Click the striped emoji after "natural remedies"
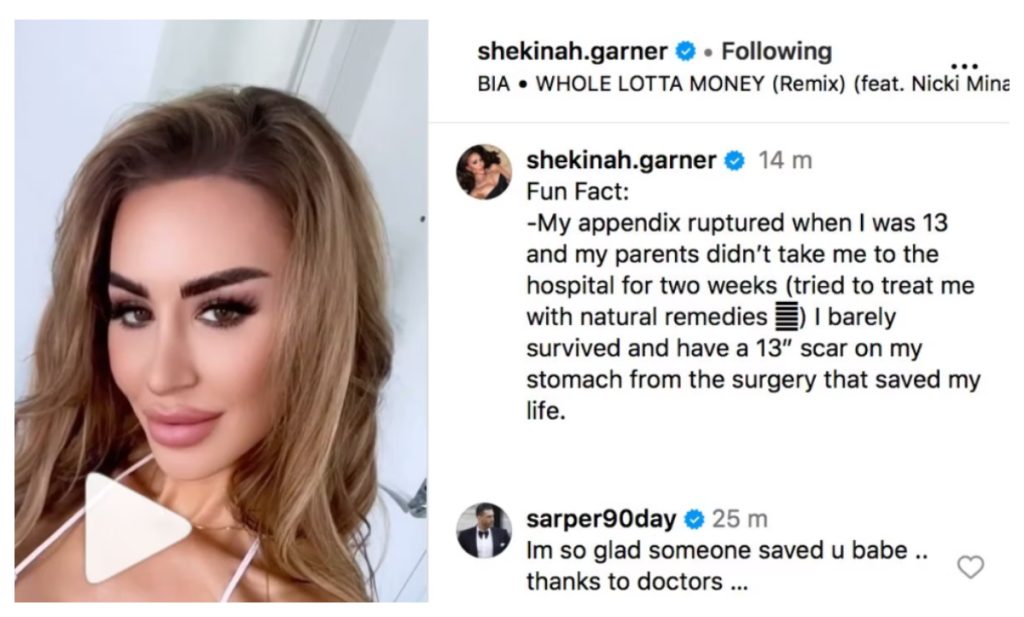1024x617 pixels. click(786, 317)
